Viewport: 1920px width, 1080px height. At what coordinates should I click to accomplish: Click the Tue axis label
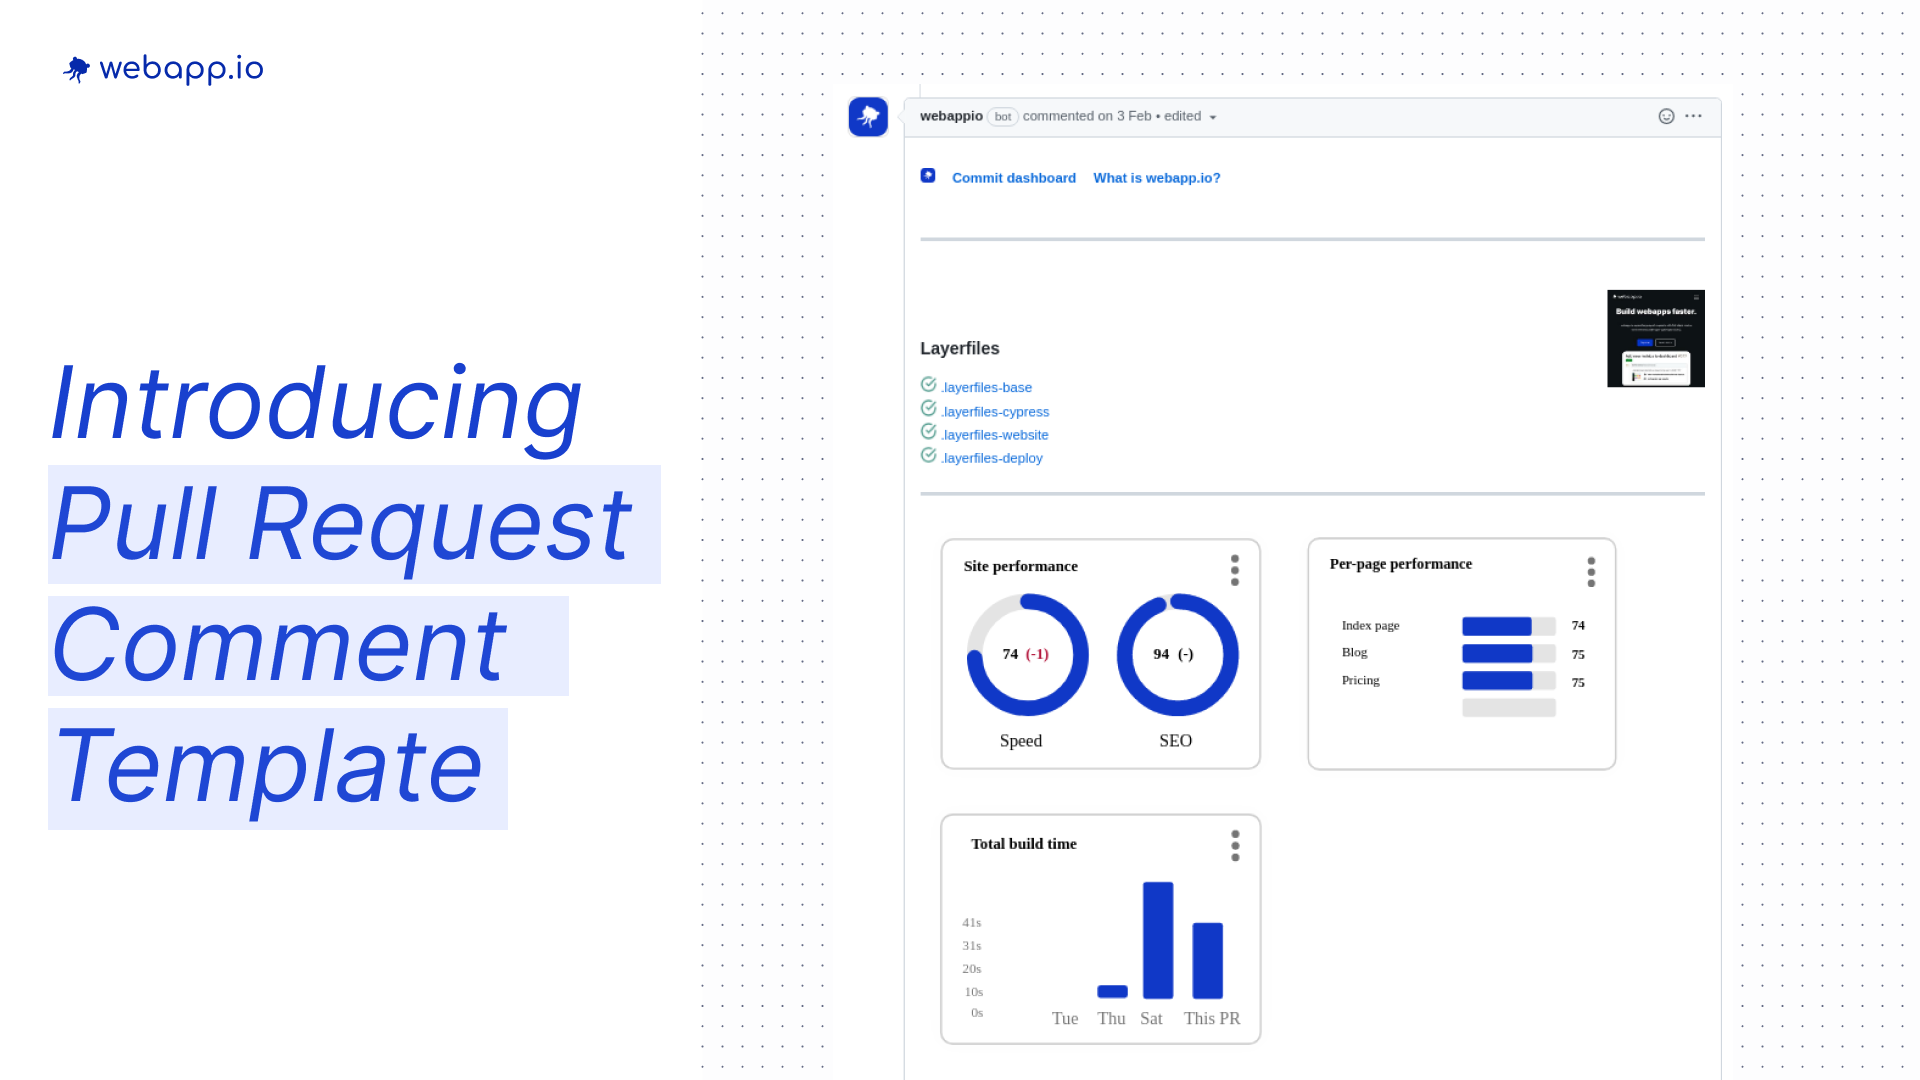pyautogui.click(x=1065, y=1018)
